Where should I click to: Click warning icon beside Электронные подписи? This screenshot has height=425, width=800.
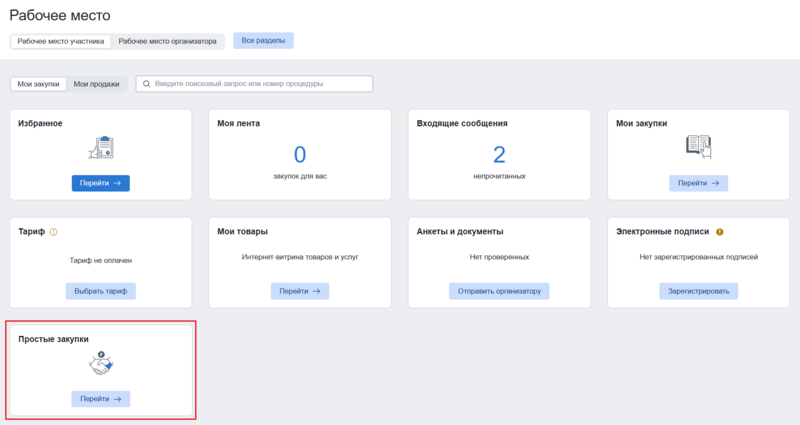pyautogui.click(x=720, y=232)
